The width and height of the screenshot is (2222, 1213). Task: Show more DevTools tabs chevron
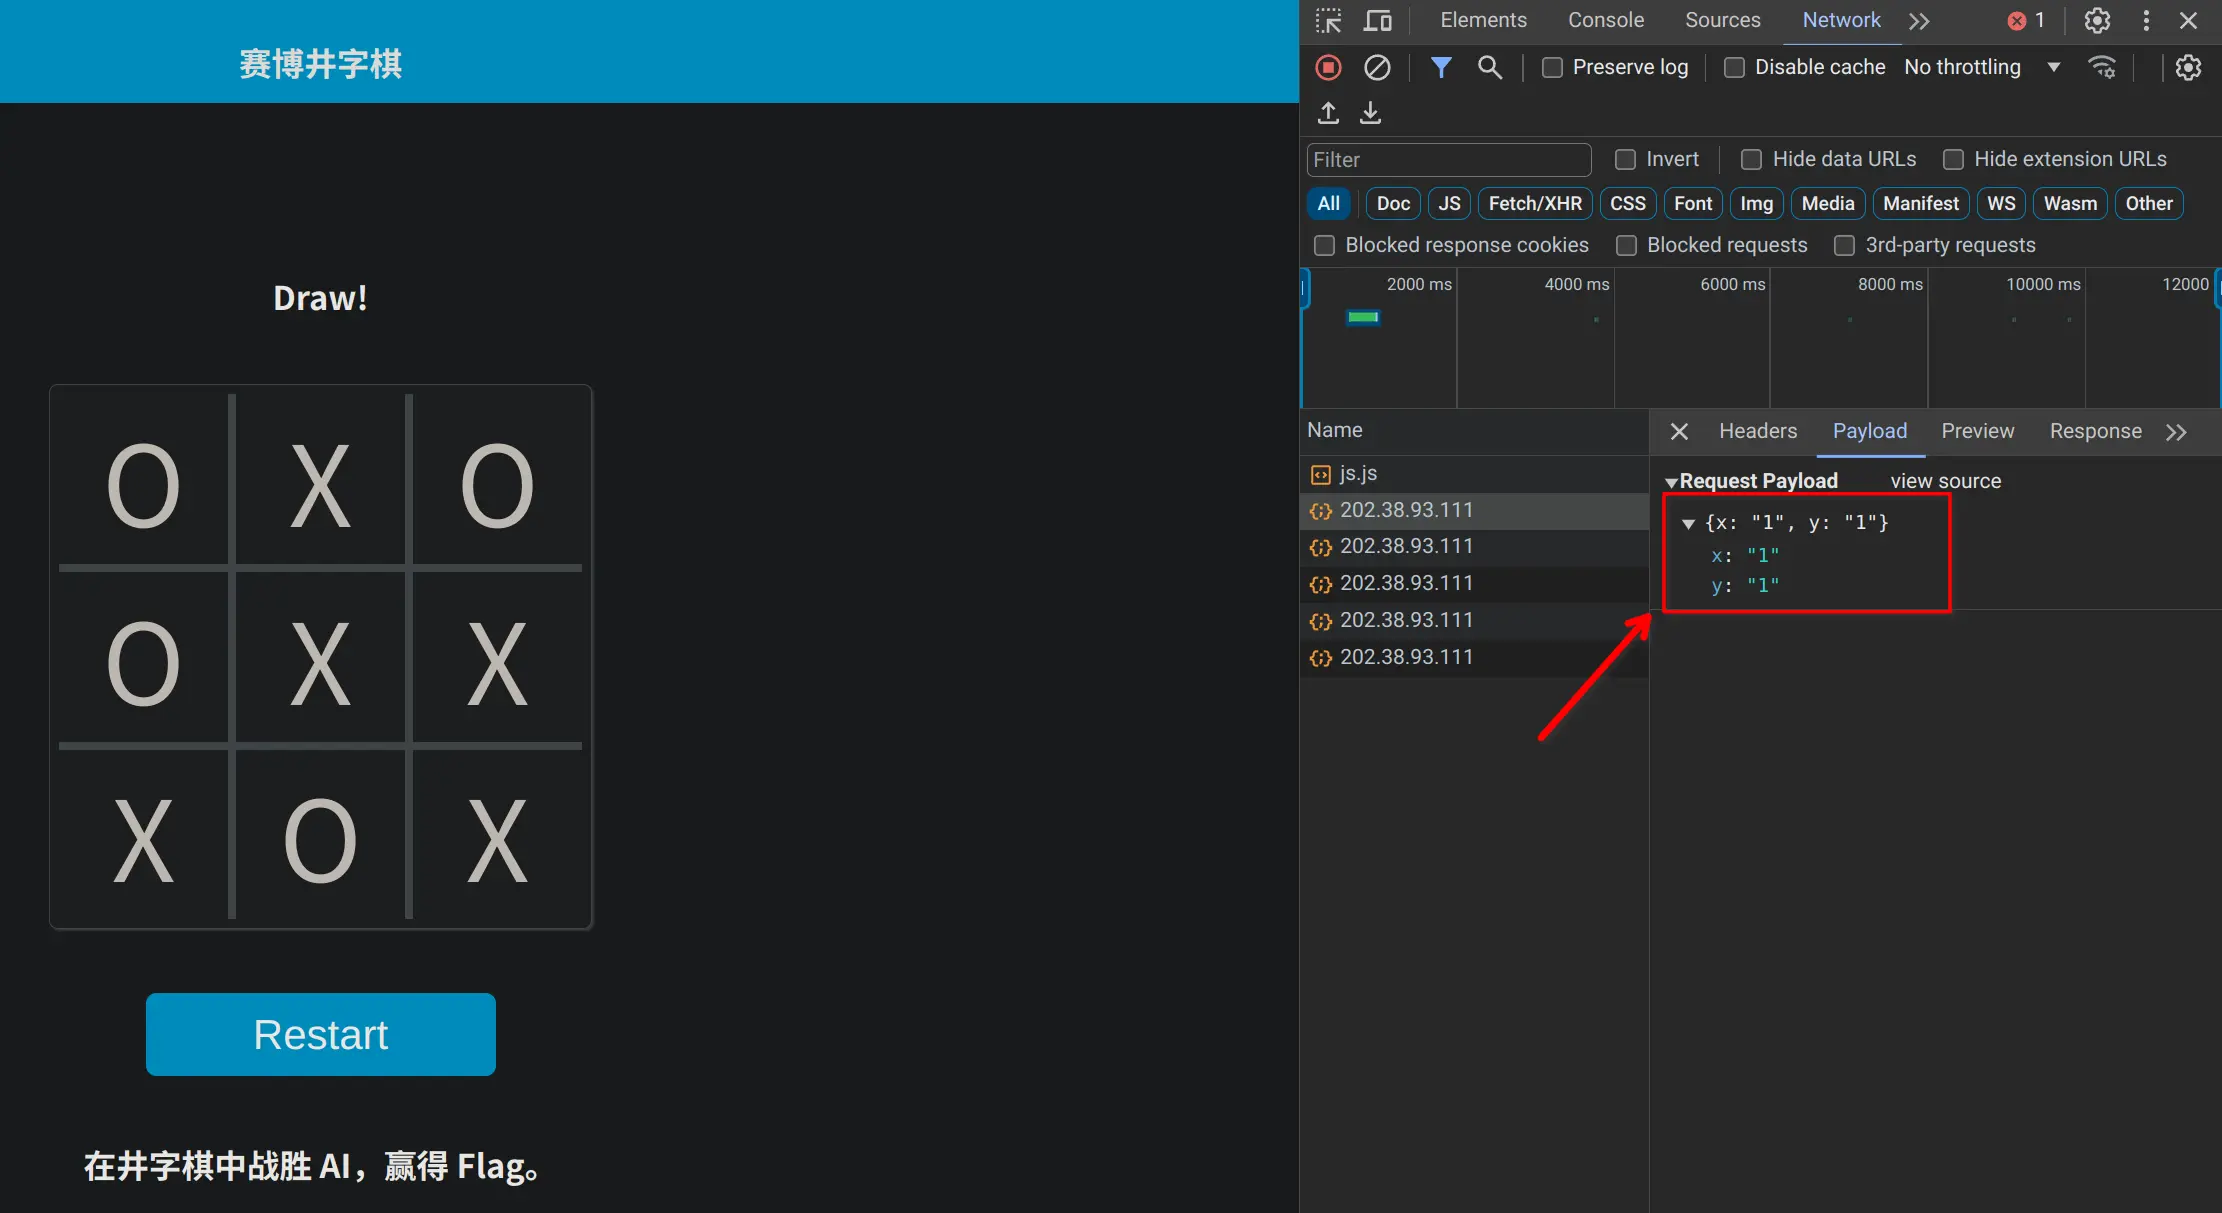coord(1918,21)
